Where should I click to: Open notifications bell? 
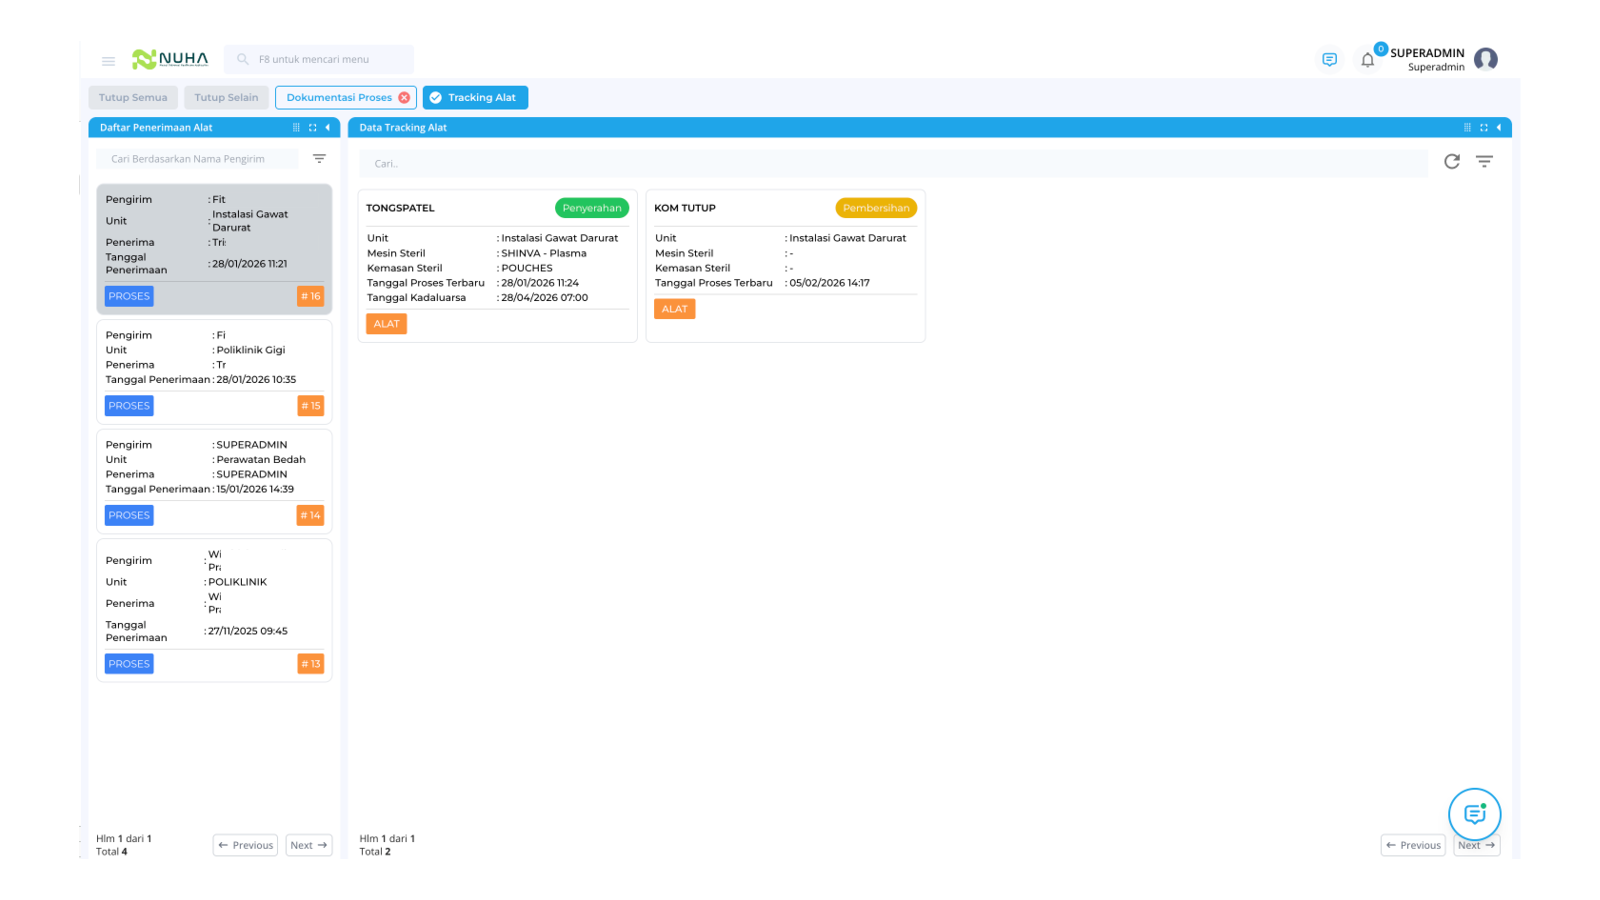coord(1367,60)
